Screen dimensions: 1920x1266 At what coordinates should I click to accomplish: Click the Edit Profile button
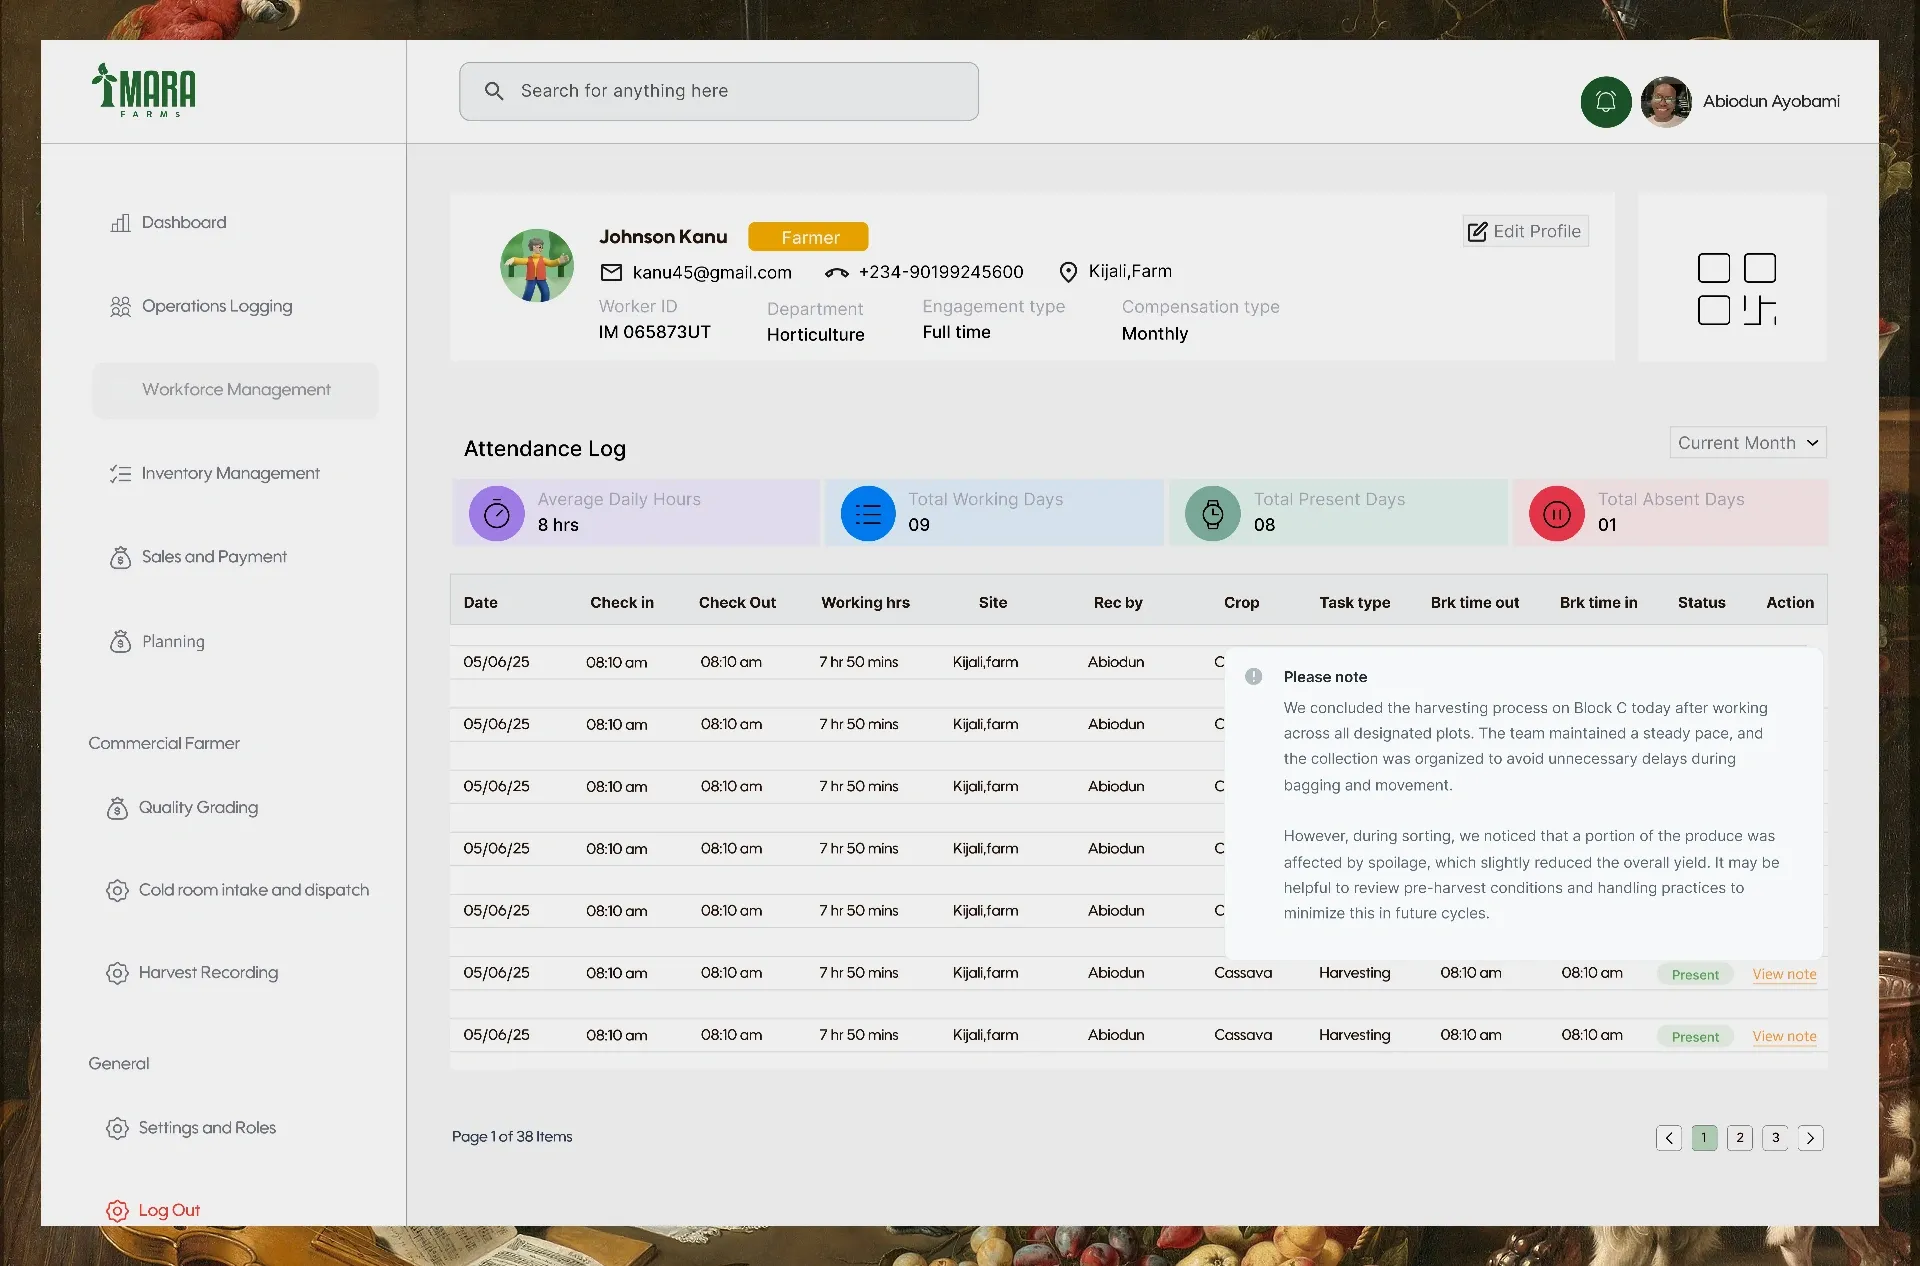coord(1524,231)
